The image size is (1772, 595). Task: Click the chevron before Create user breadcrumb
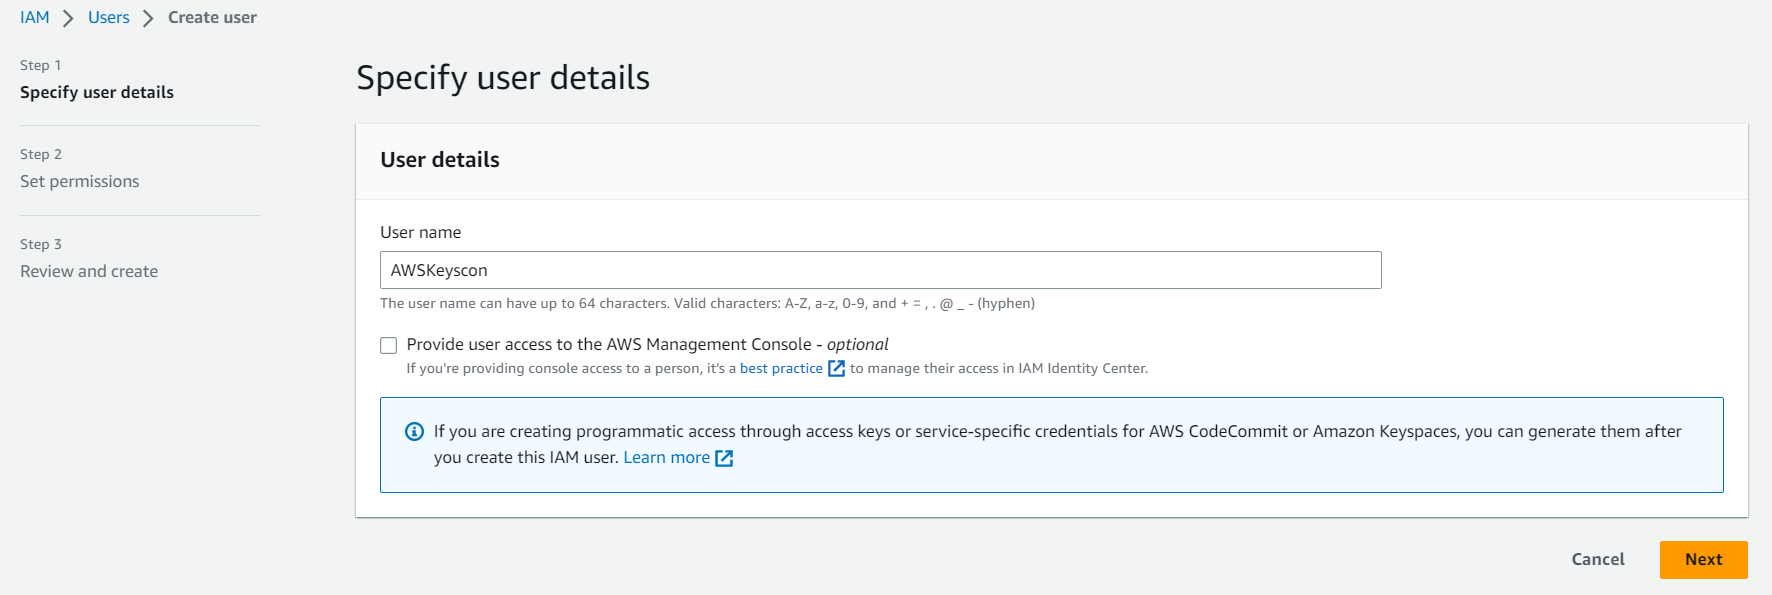(x=148, y=18)
